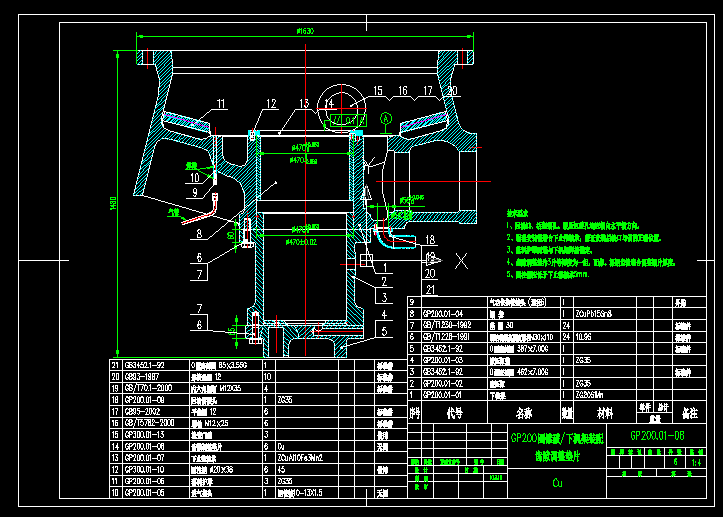Viewport: 723px width, 517px height.
Task: Click code 'GP200.01-06' in row 11
Action: tap(144, 481)
